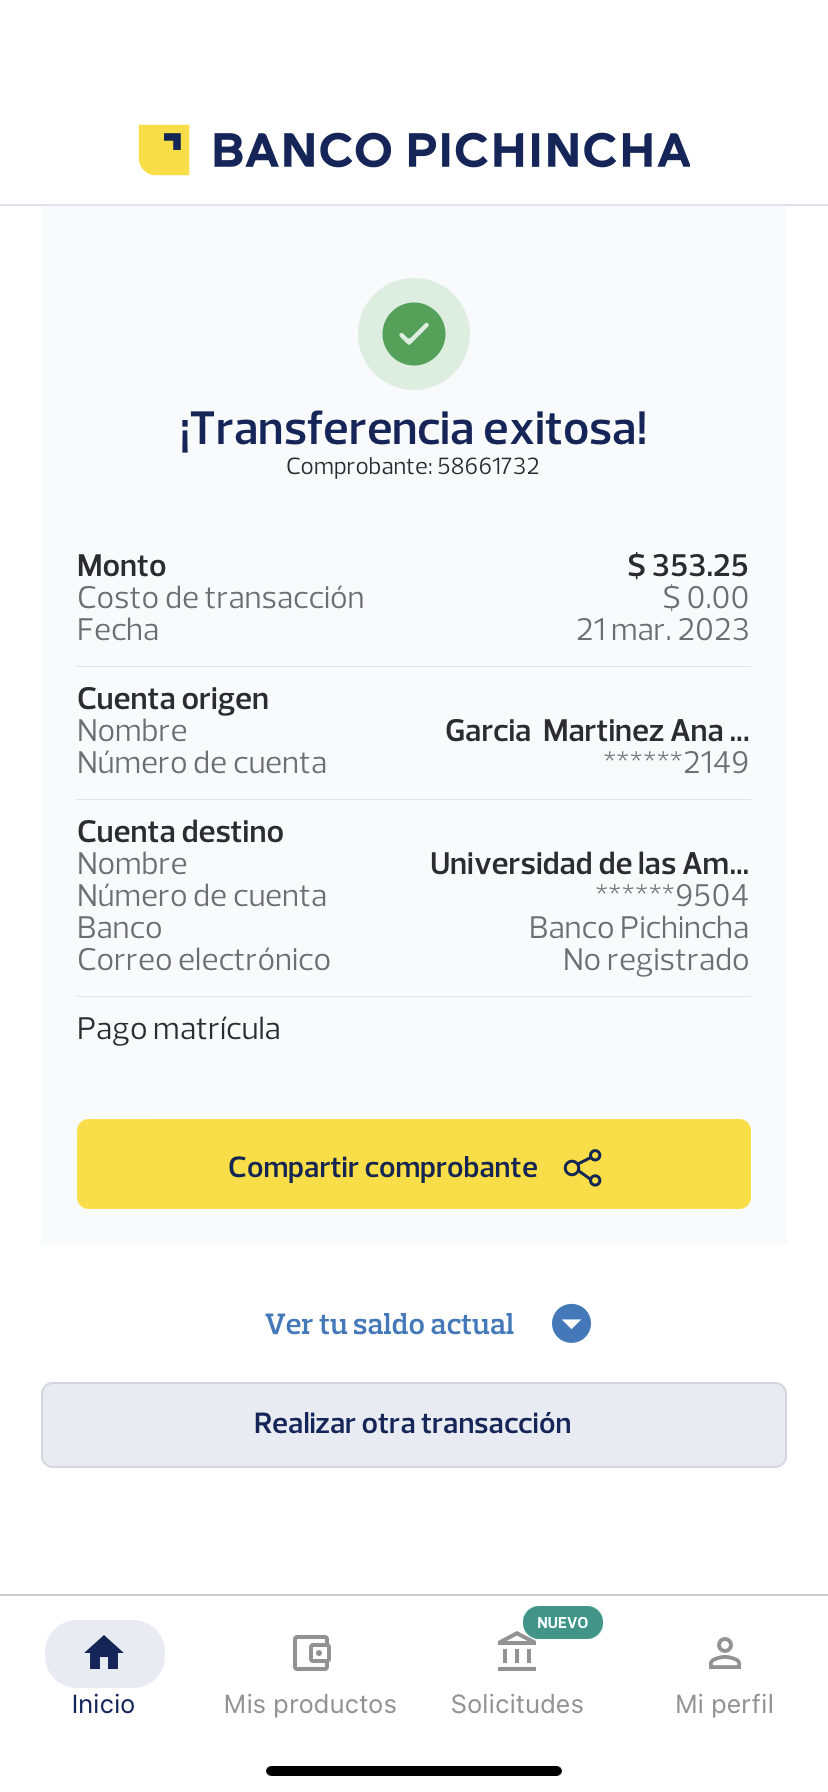The image size is (828, 1792).
Task: Expand balance with the blue arrow
Action: tap(571, 1324)
